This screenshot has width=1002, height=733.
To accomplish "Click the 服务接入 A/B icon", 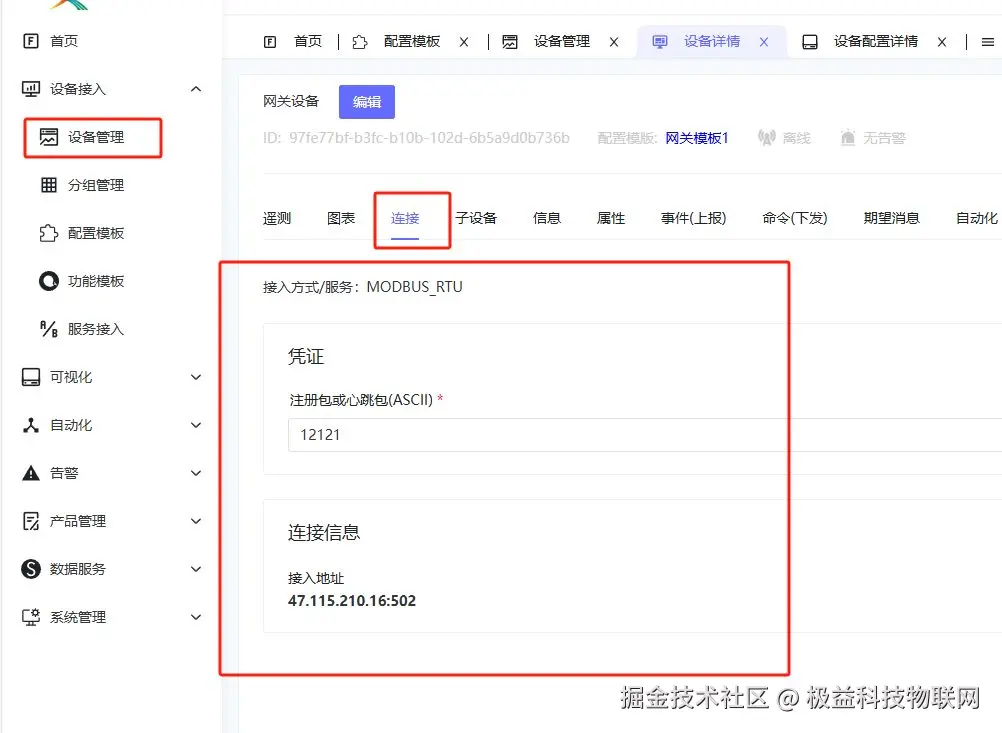I will tap(49, 329).
